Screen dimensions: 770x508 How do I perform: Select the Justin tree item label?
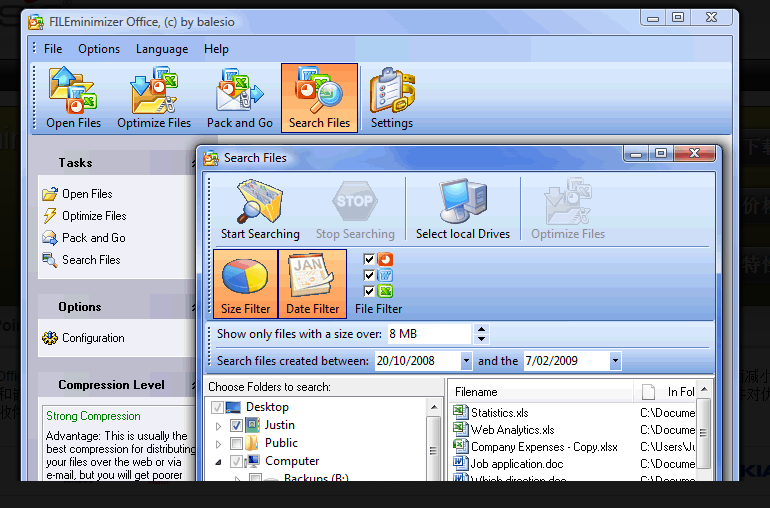click(279, 425)
